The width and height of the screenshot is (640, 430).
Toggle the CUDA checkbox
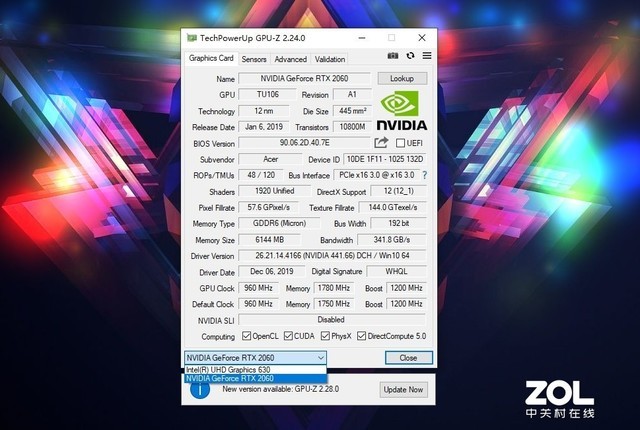click(x=288, y=336)
